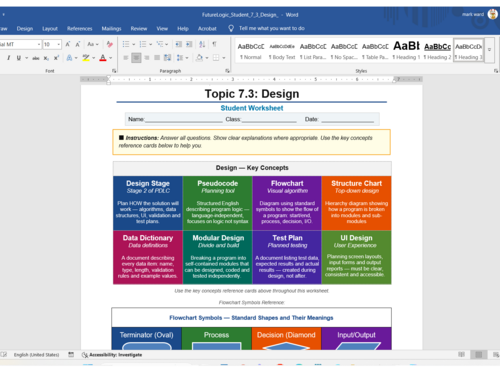Apply the Heading 1 style

point(406,51)
